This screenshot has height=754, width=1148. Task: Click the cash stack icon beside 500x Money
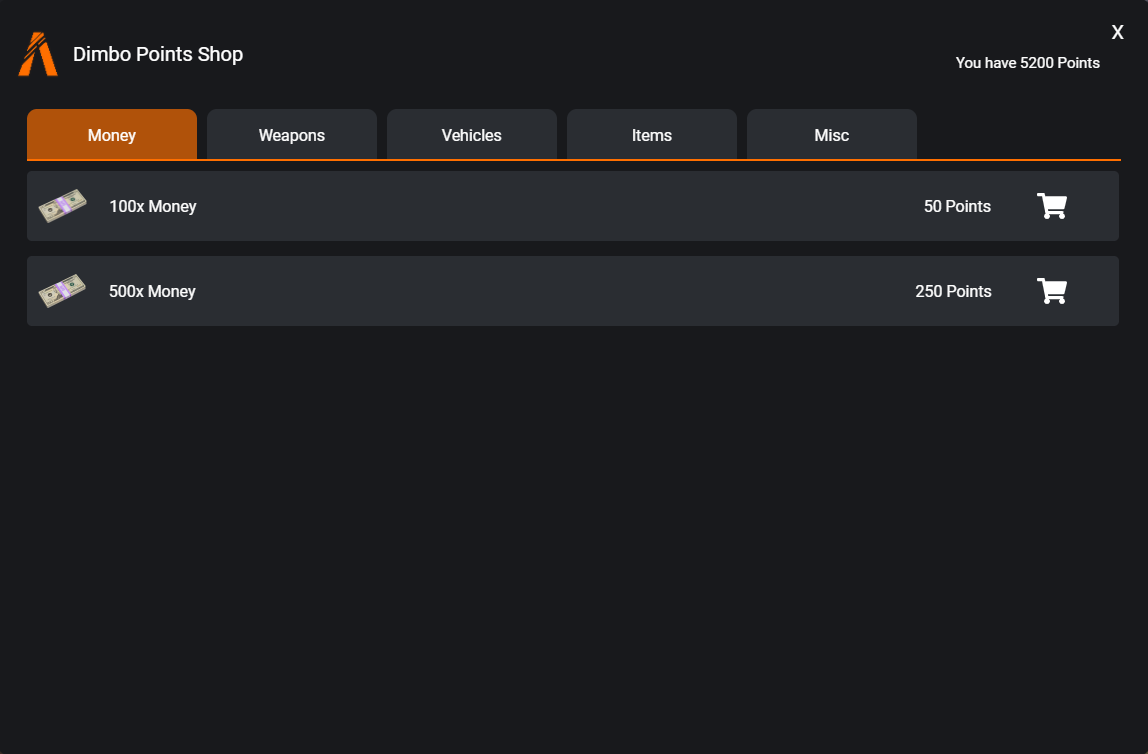coord(62,291)
